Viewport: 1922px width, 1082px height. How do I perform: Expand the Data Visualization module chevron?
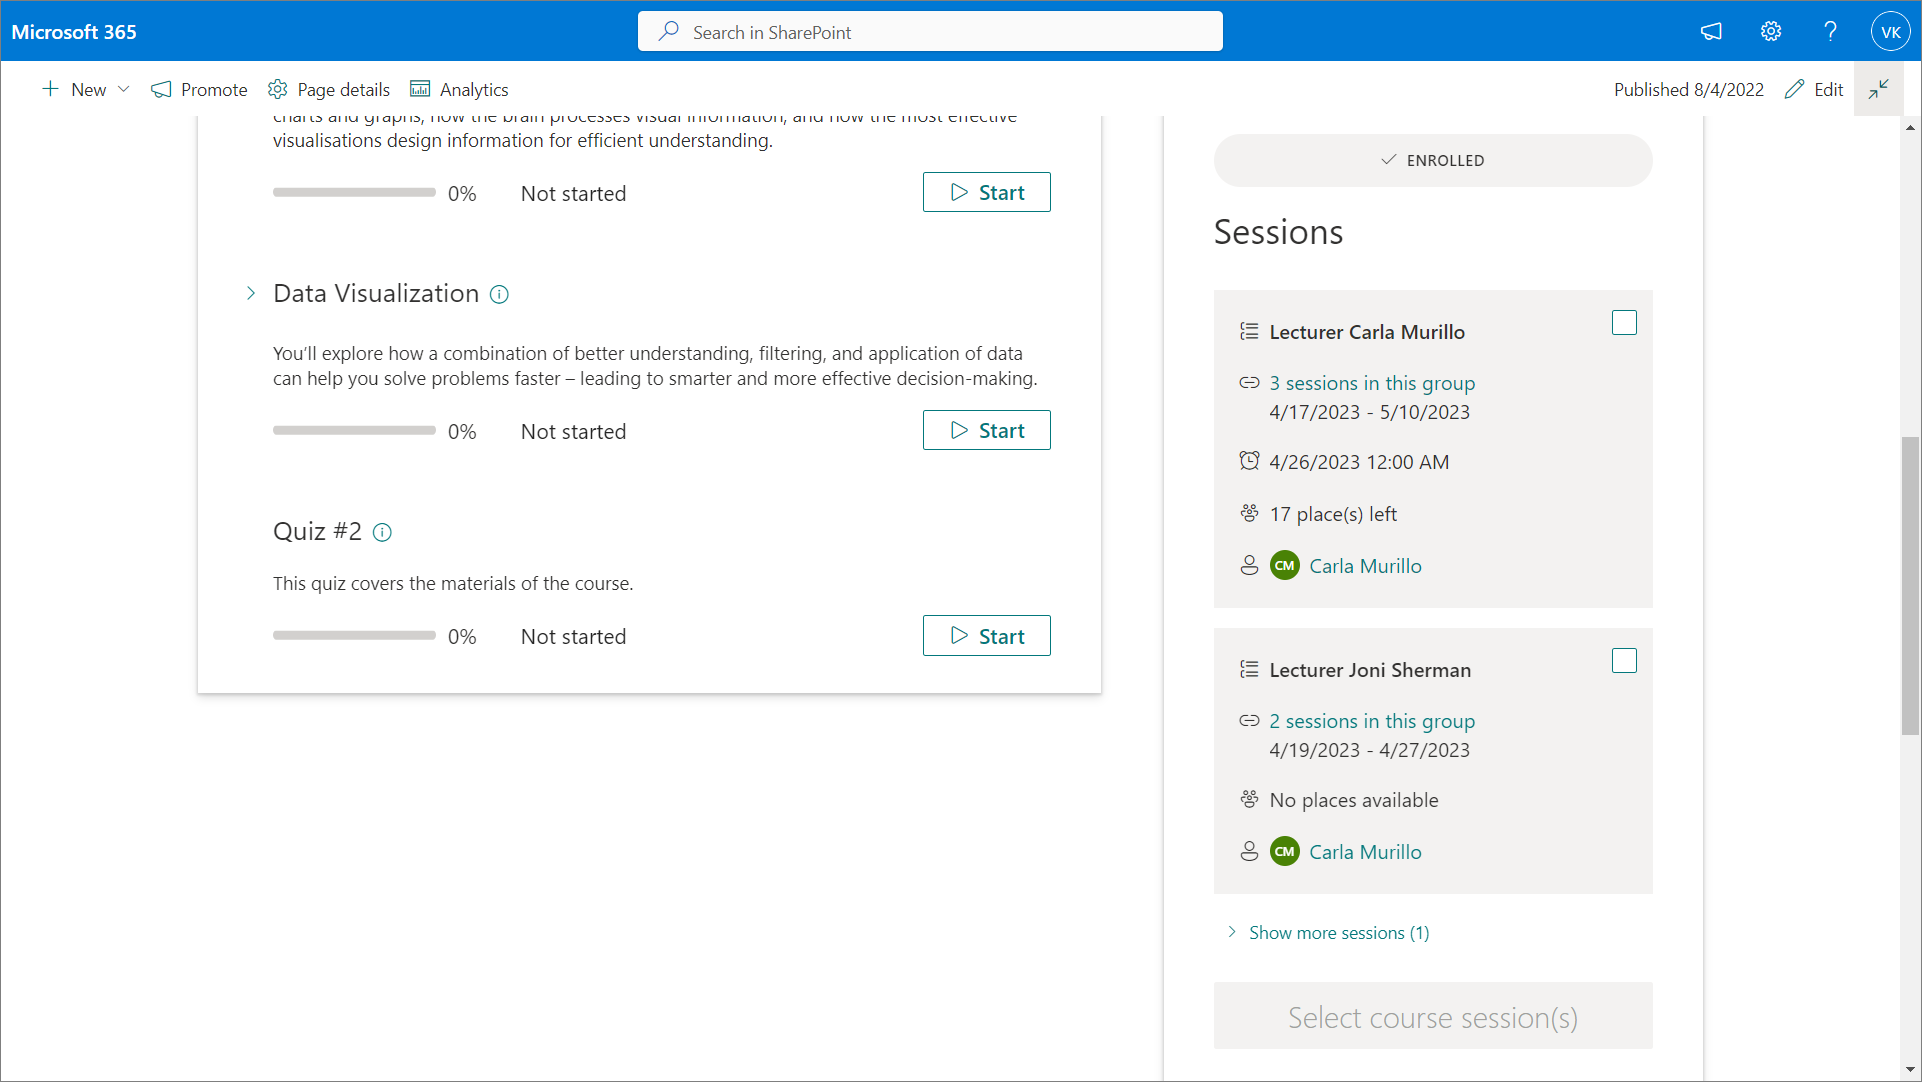point(250,294)
